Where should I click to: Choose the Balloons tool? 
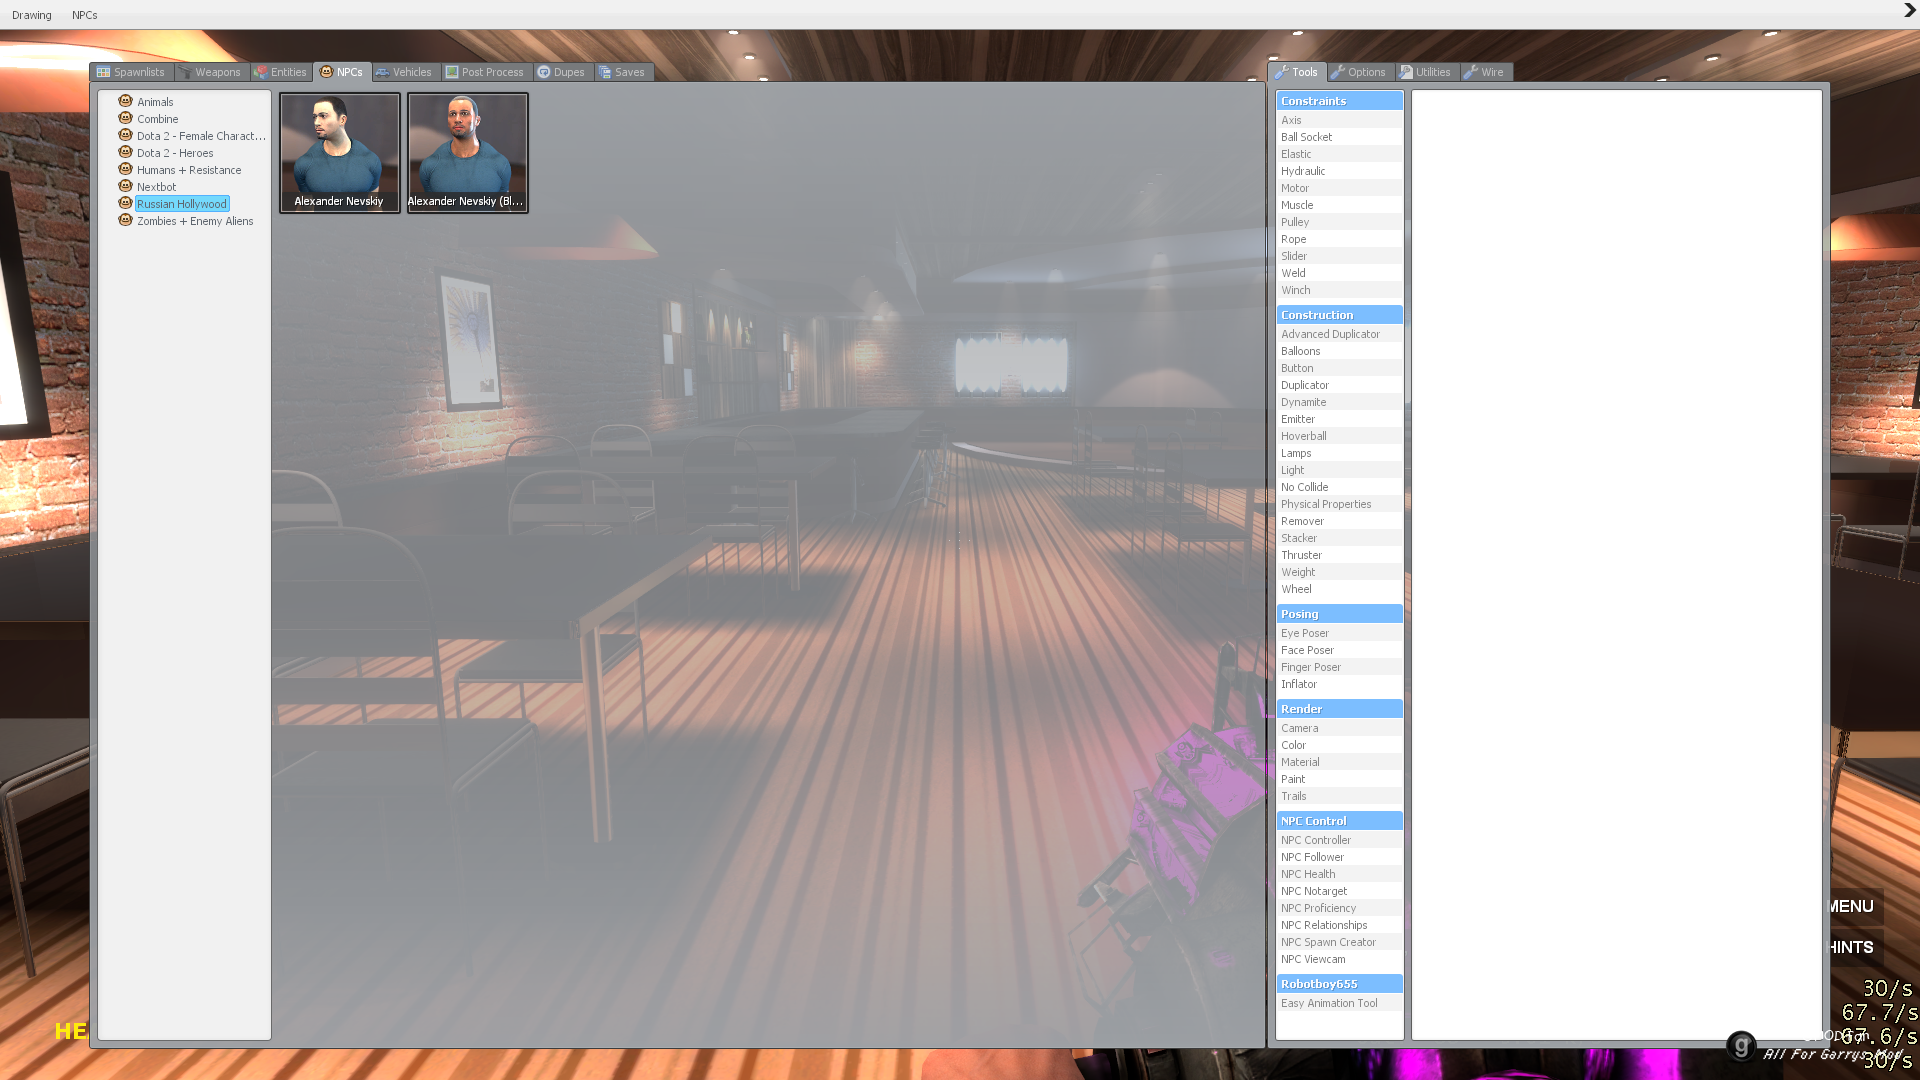point(1339,351)
